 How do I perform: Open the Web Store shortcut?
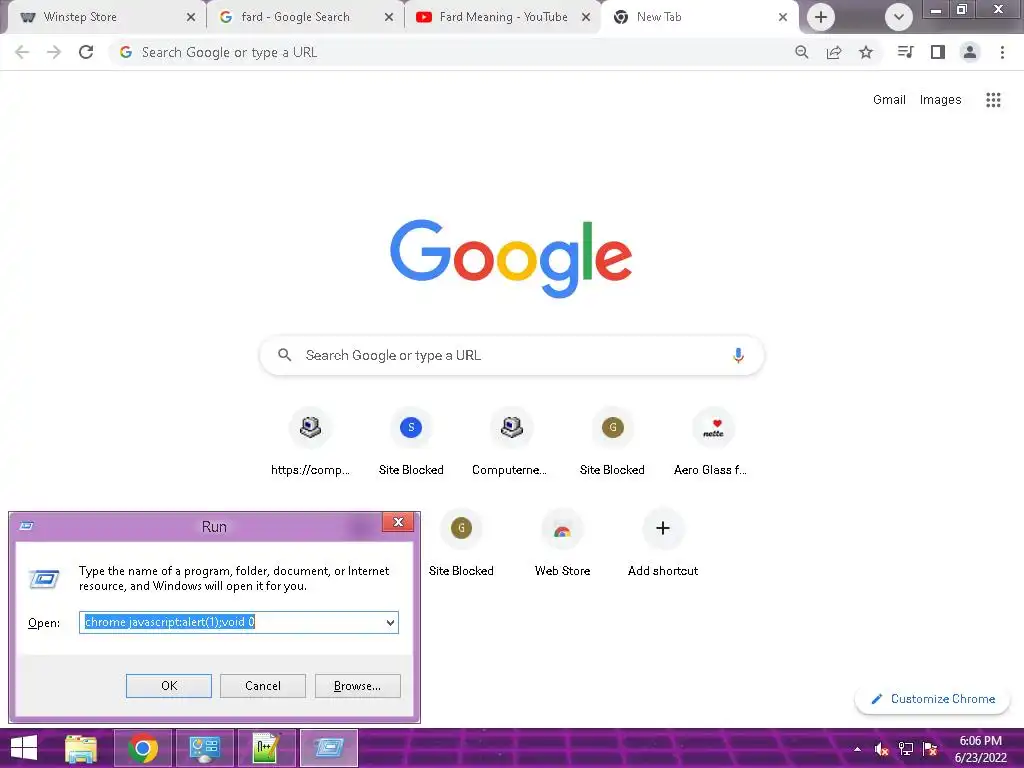pyautogui.click(x=562, y=542)
